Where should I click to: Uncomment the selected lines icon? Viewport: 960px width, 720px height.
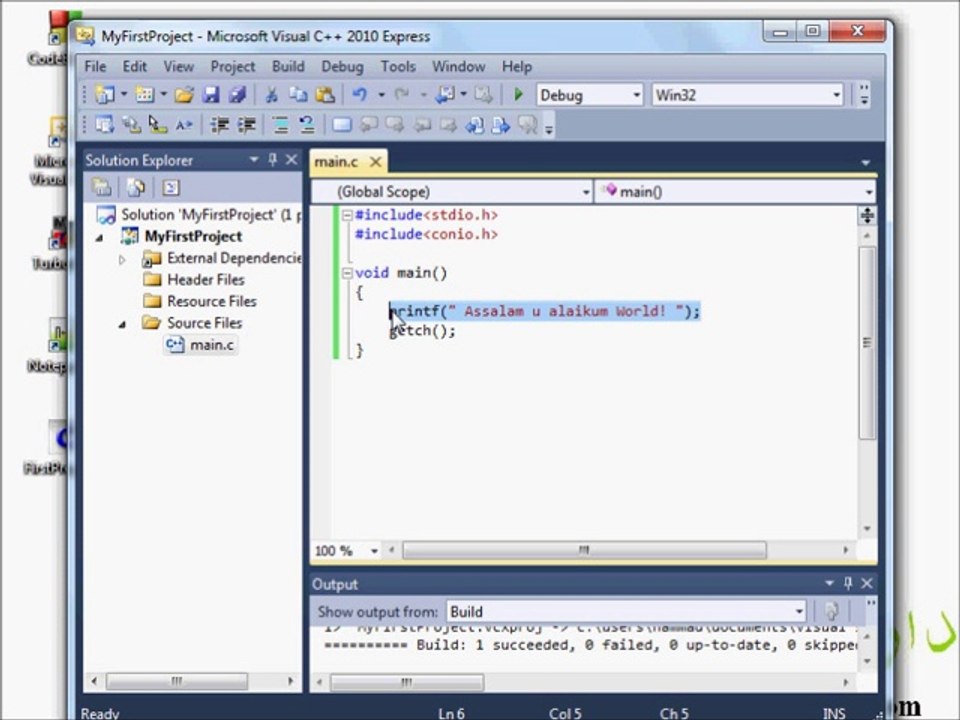point(307,125)
